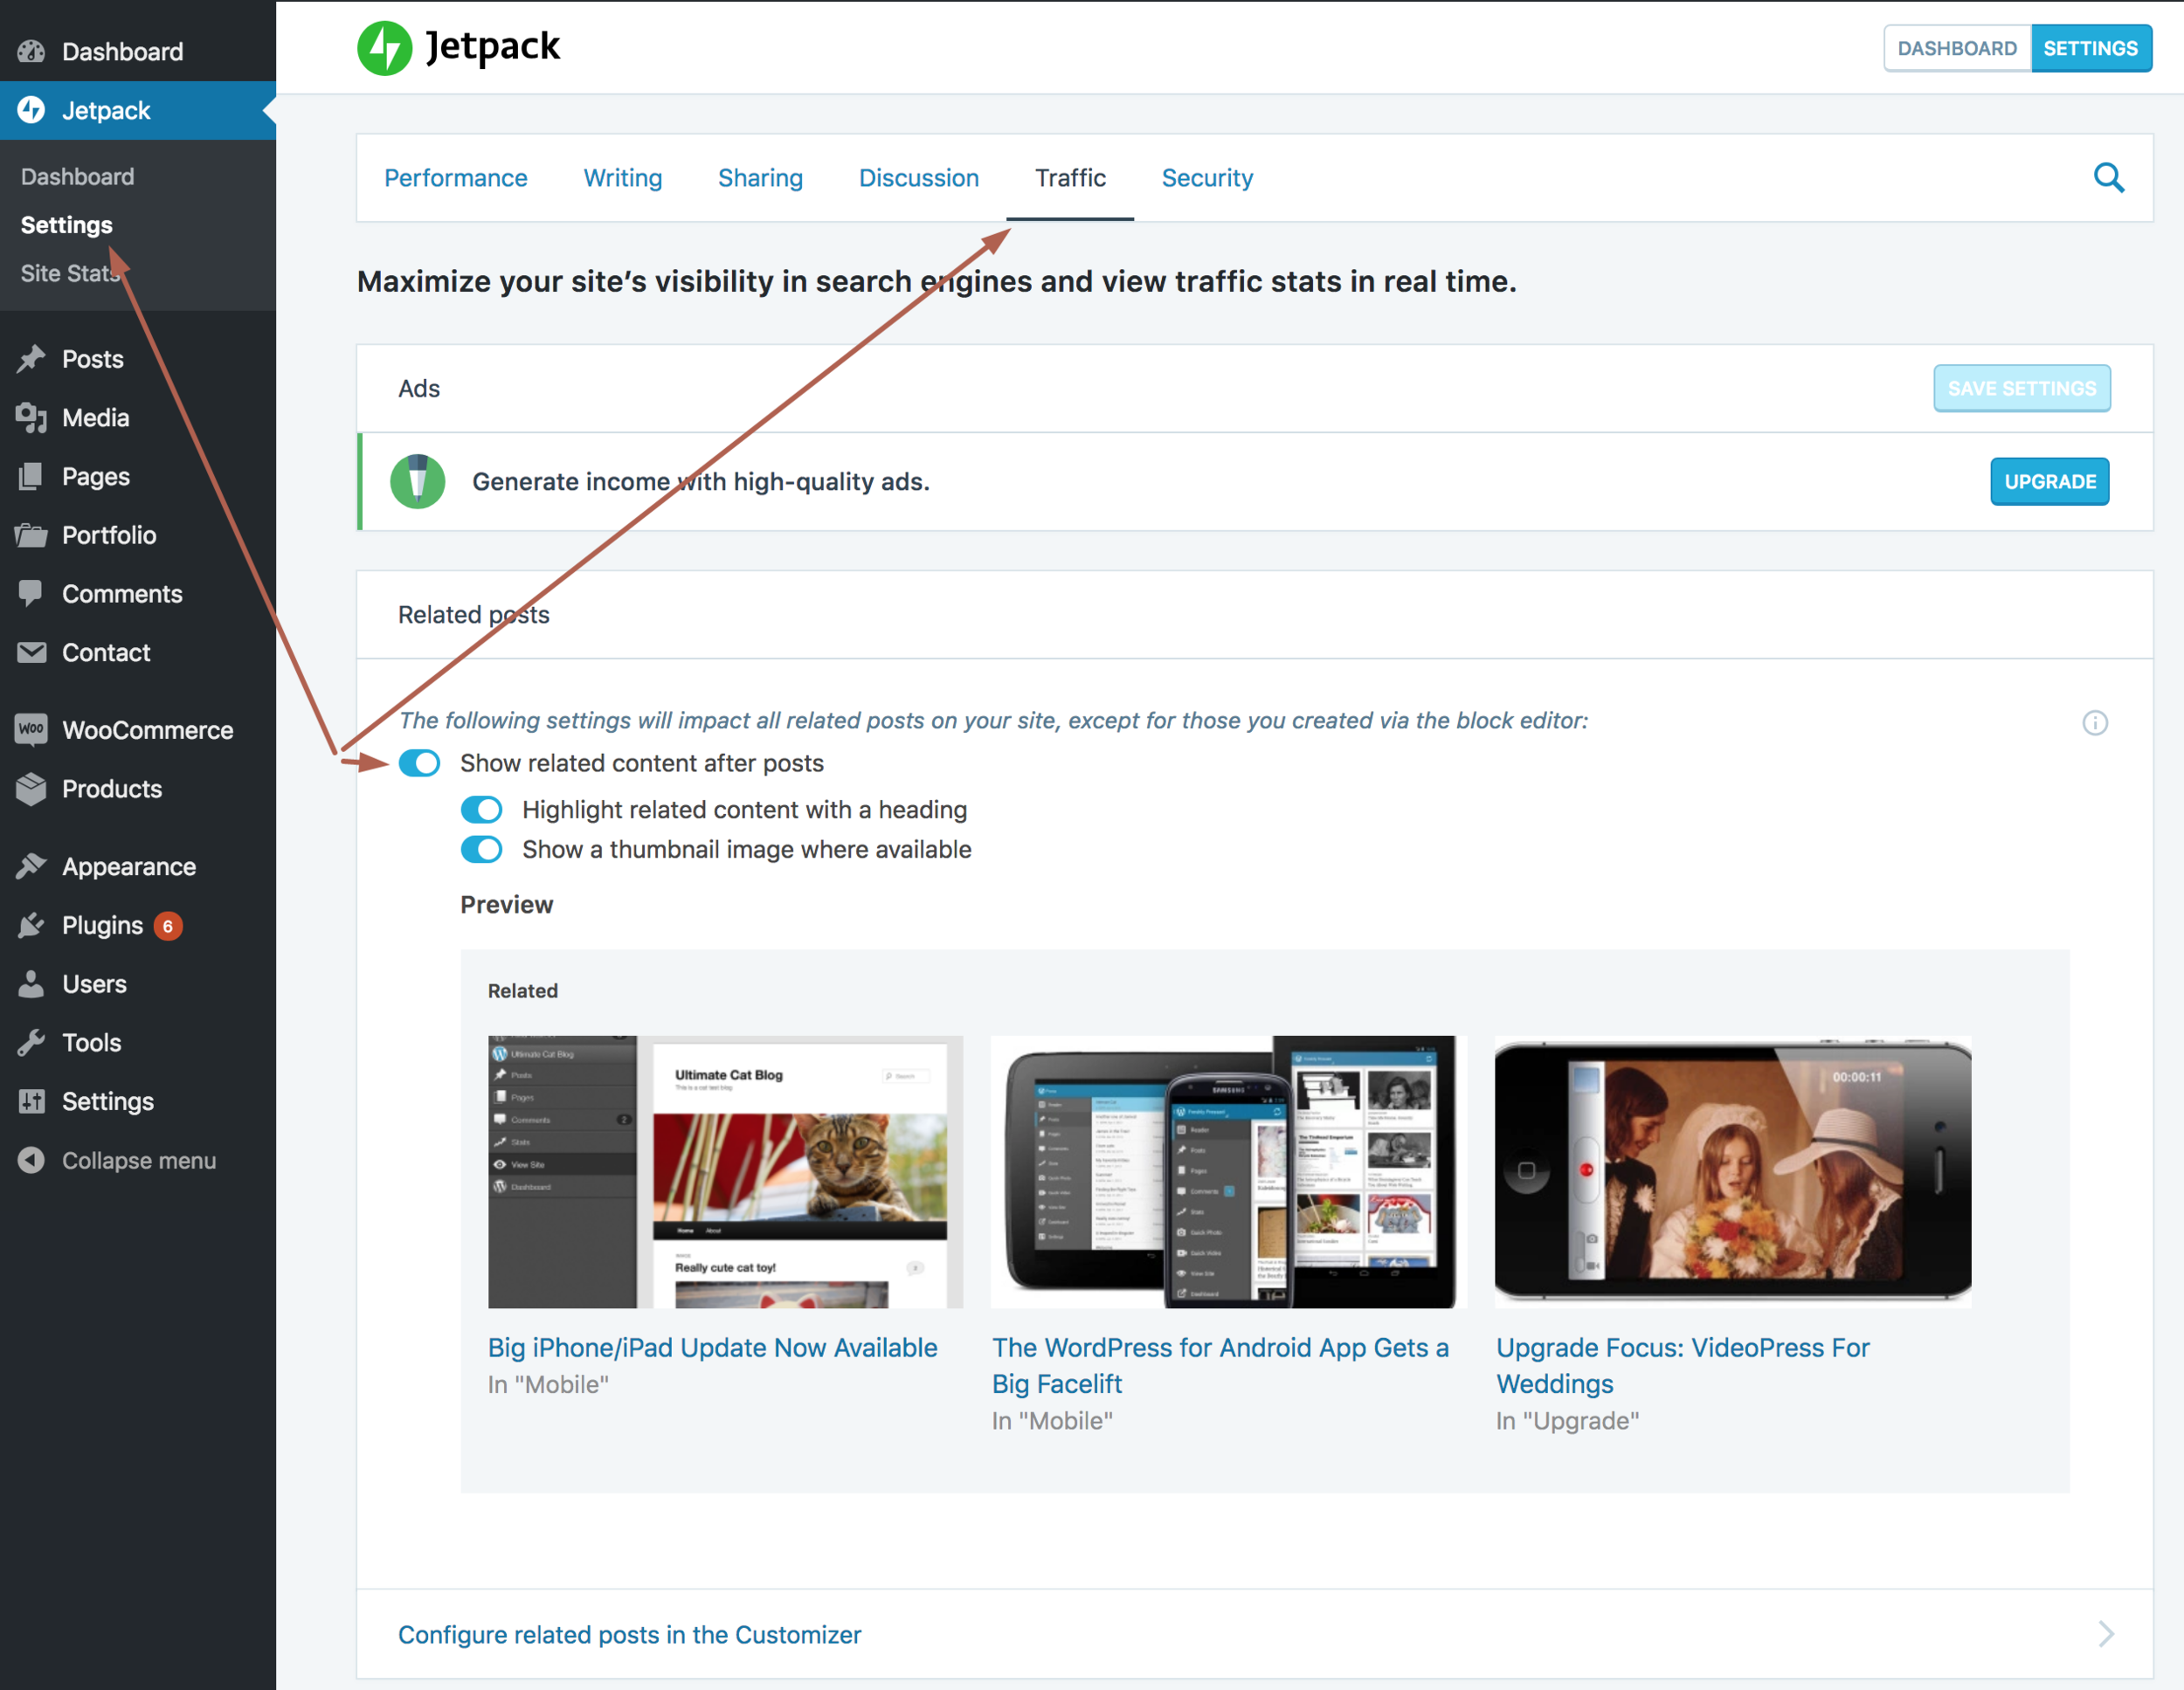Select the Traffic tab
Screen dimensions: 2184x1690
(x=1070, y=178)
